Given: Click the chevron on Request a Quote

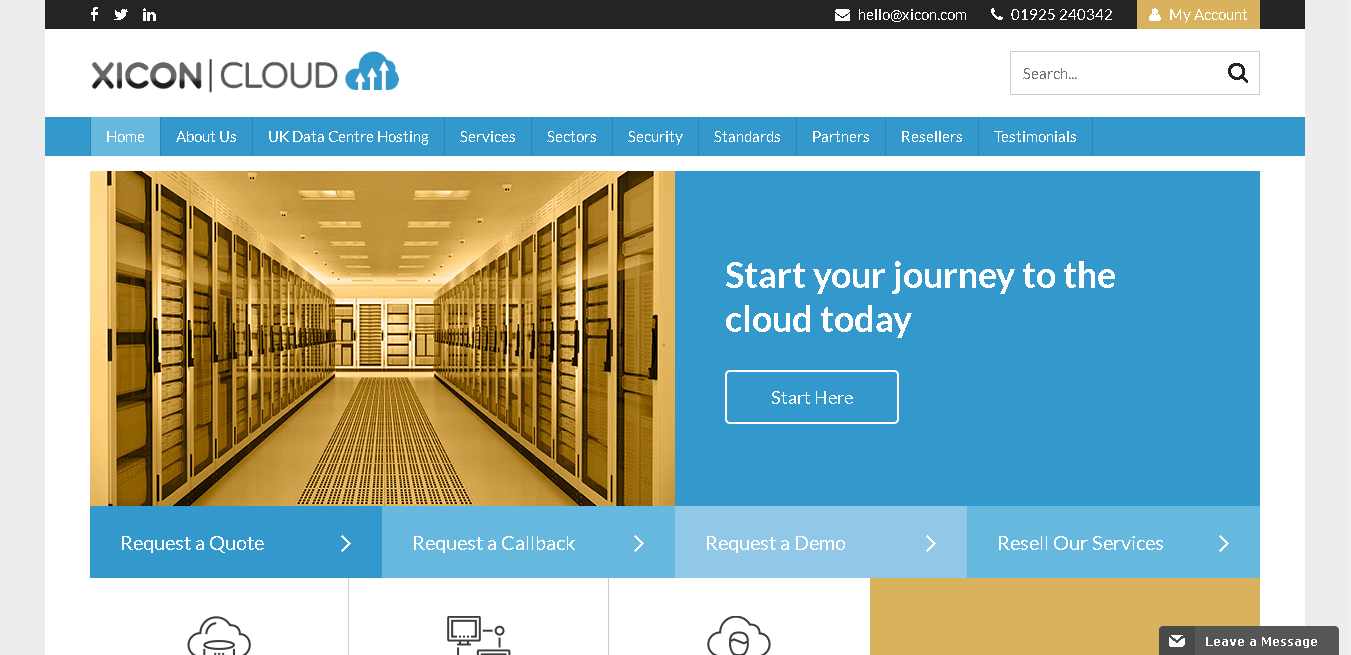Looking at the screenshot, I should tap(346, 543).
